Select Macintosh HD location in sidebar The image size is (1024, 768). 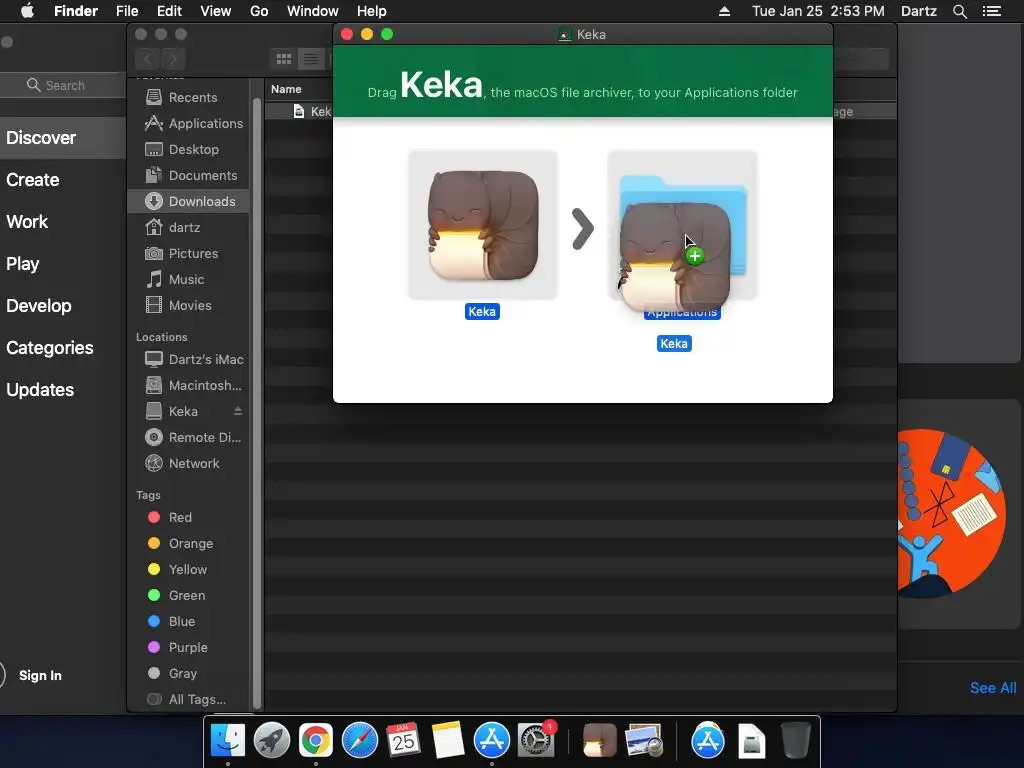coord(193,385)
